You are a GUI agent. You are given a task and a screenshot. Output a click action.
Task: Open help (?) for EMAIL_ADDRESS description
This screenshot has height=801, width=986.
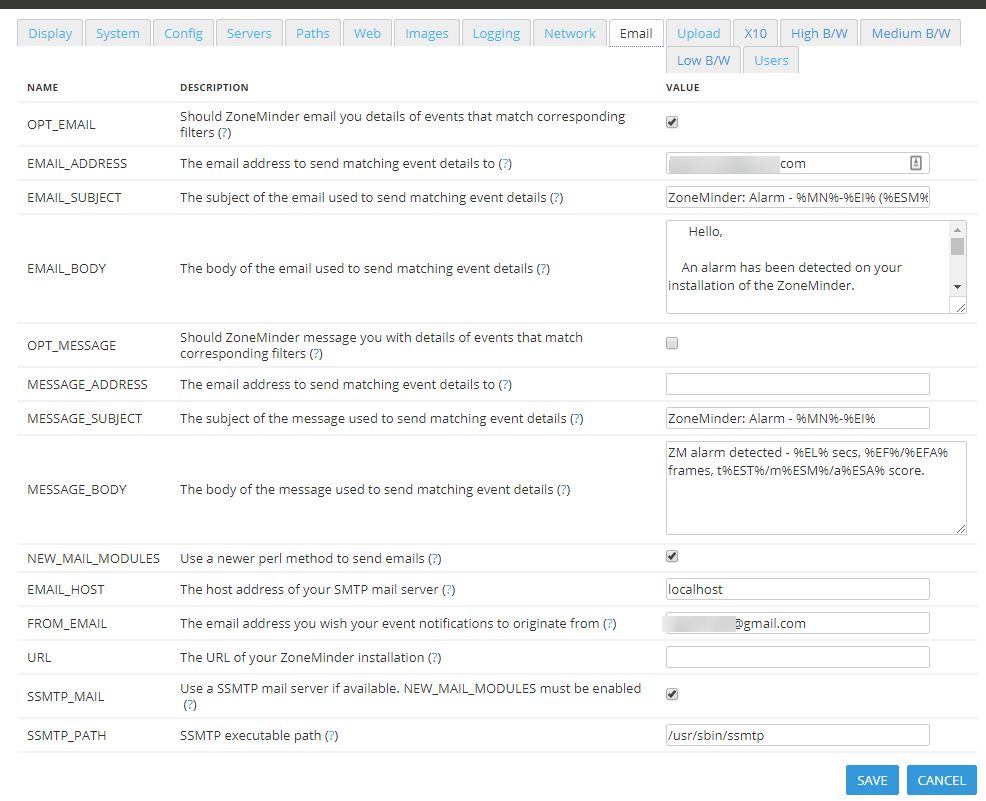[505, 163]
